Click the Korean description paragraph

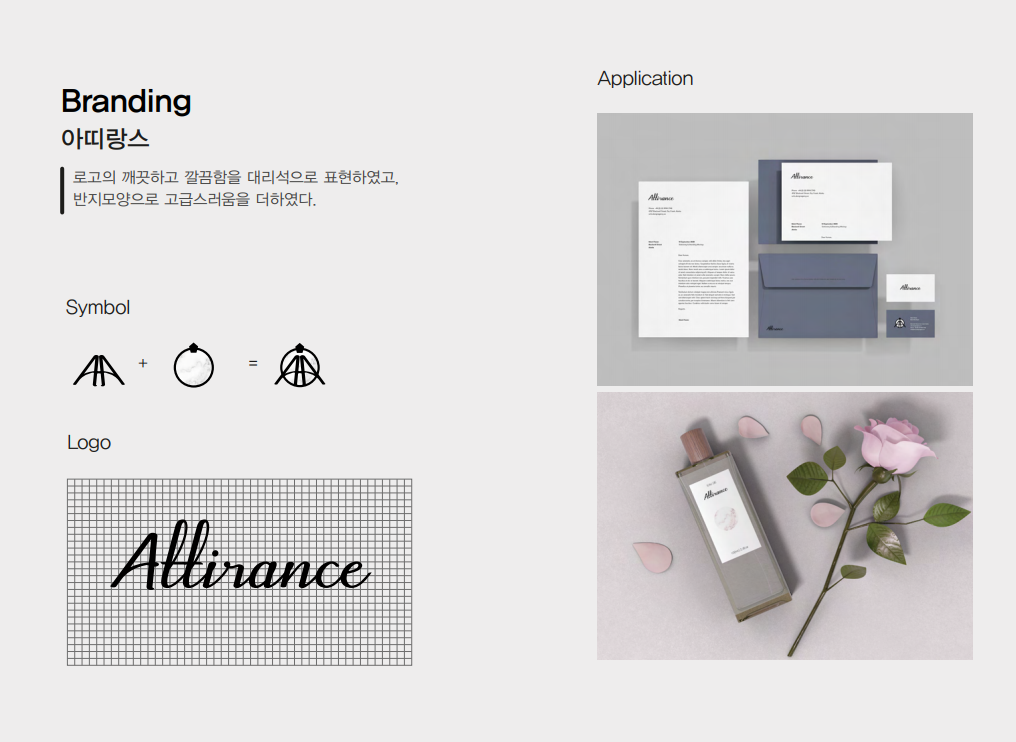(236, 189)
